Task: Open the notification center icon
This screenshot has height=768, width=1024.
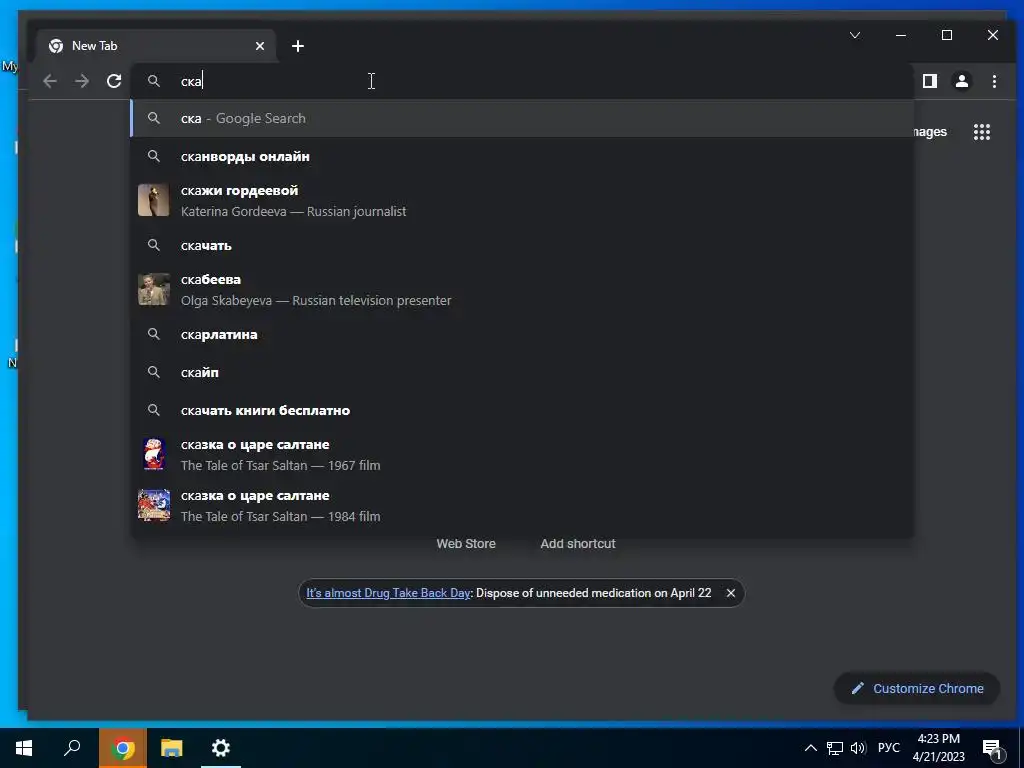Action: (x=993, y=748)
